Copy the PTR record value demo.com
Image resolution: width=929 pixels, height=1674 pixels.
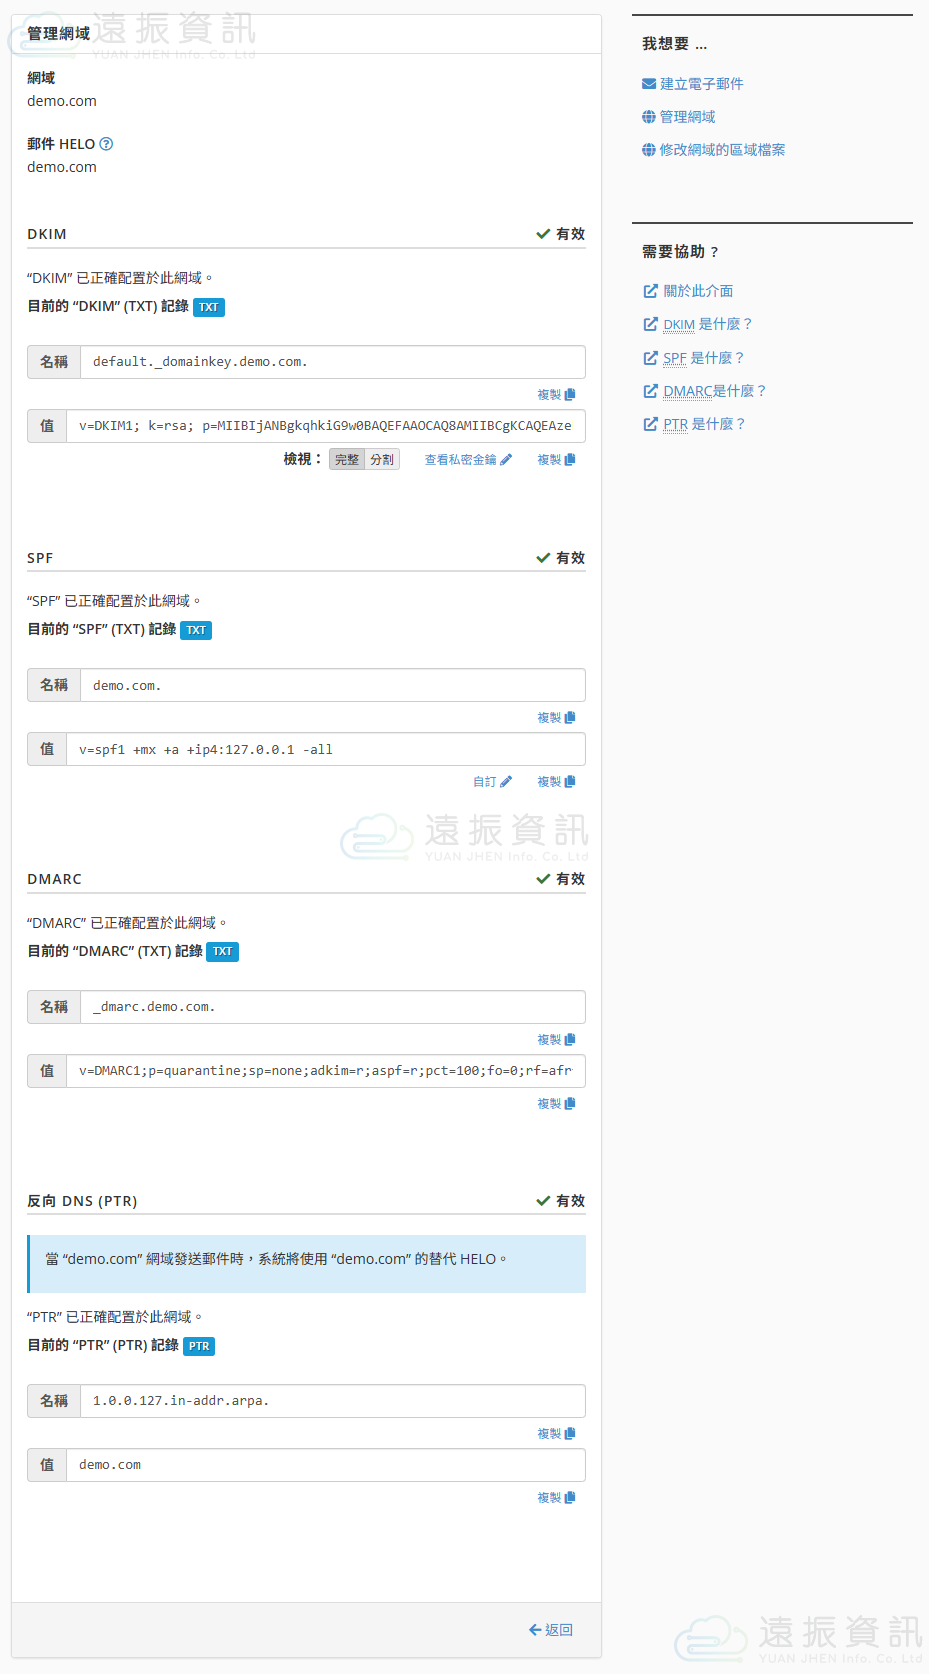(x=556, y=1498)
